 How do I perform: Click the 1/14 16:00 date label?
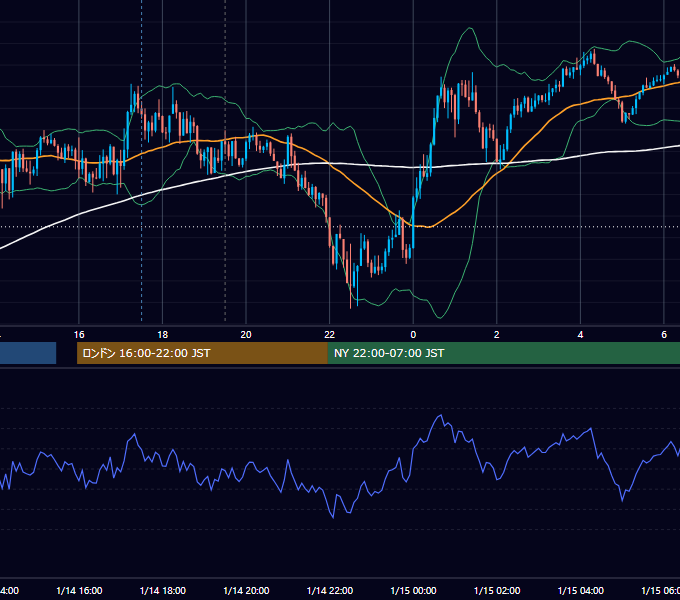pyautogui.click(x=79, y=590)
